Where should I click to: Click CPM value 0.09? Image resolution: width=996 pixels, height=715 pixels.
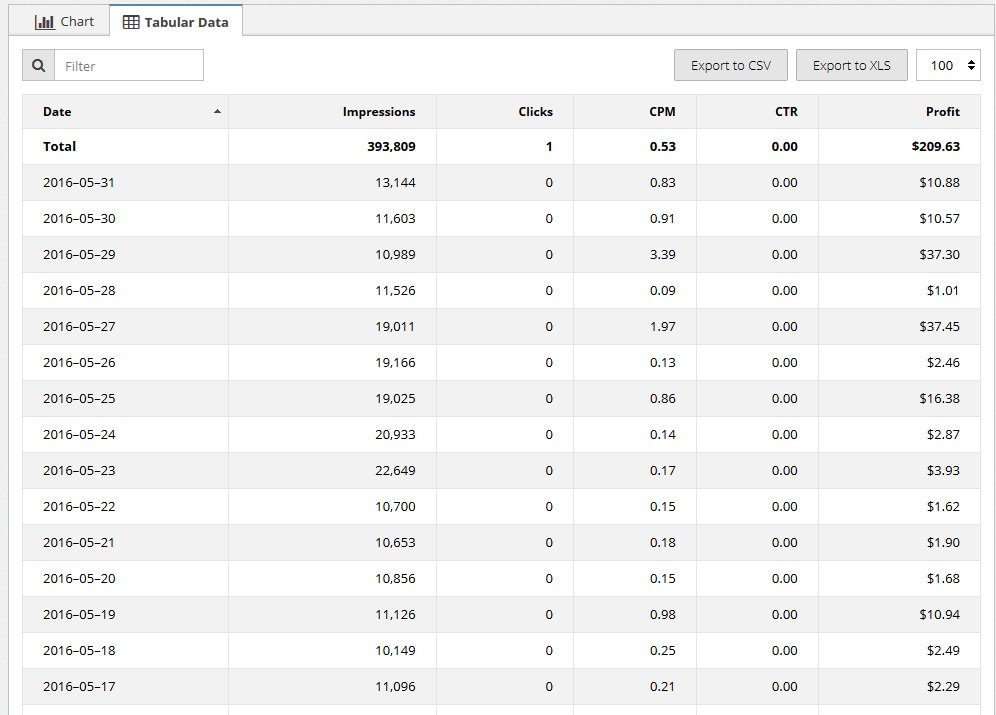click(663, 291)
